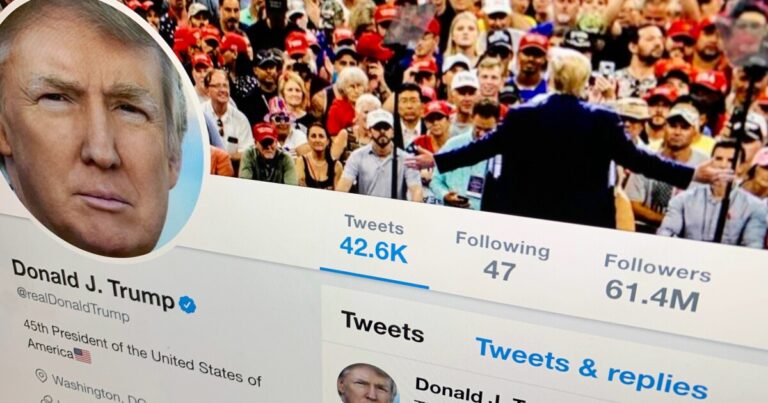Click the link icon below Washington
The image size is (768, 403).
[x=46, y=399]
